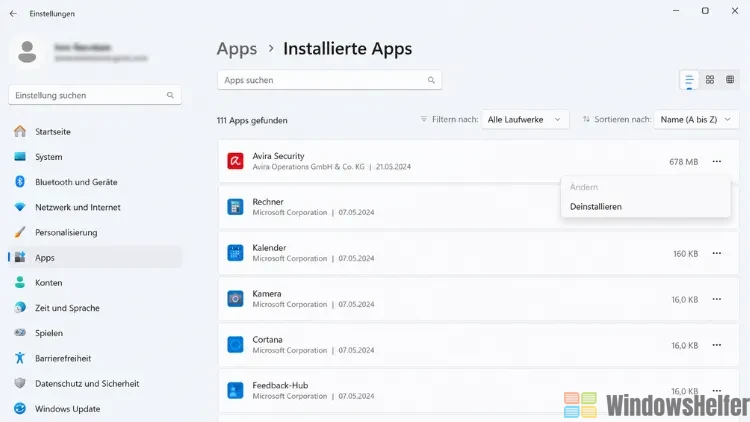Maximize the Einstellungen window
The image size is (750, 422).
705,11
